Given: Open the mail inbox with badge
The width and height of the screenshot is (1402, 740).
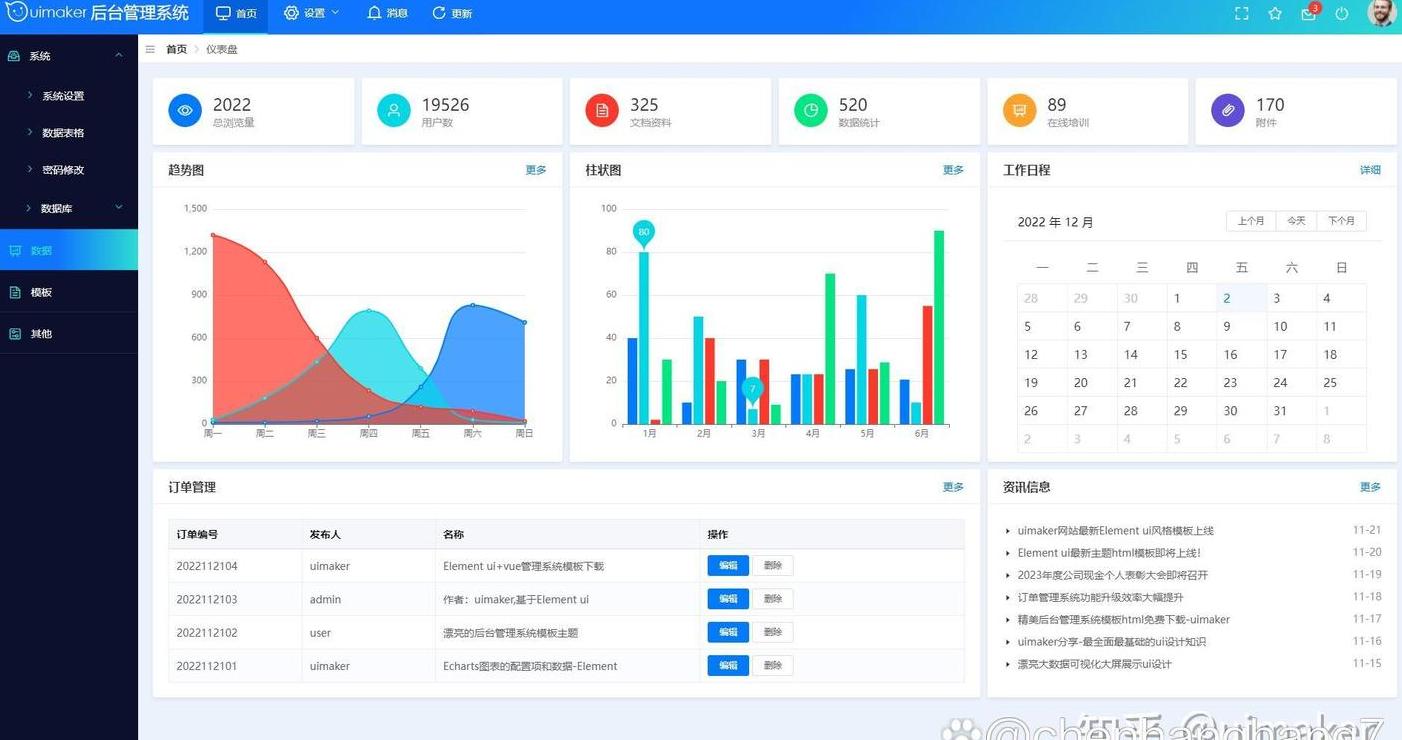Looking at the screenshot, I should [x=1309, y=13].
